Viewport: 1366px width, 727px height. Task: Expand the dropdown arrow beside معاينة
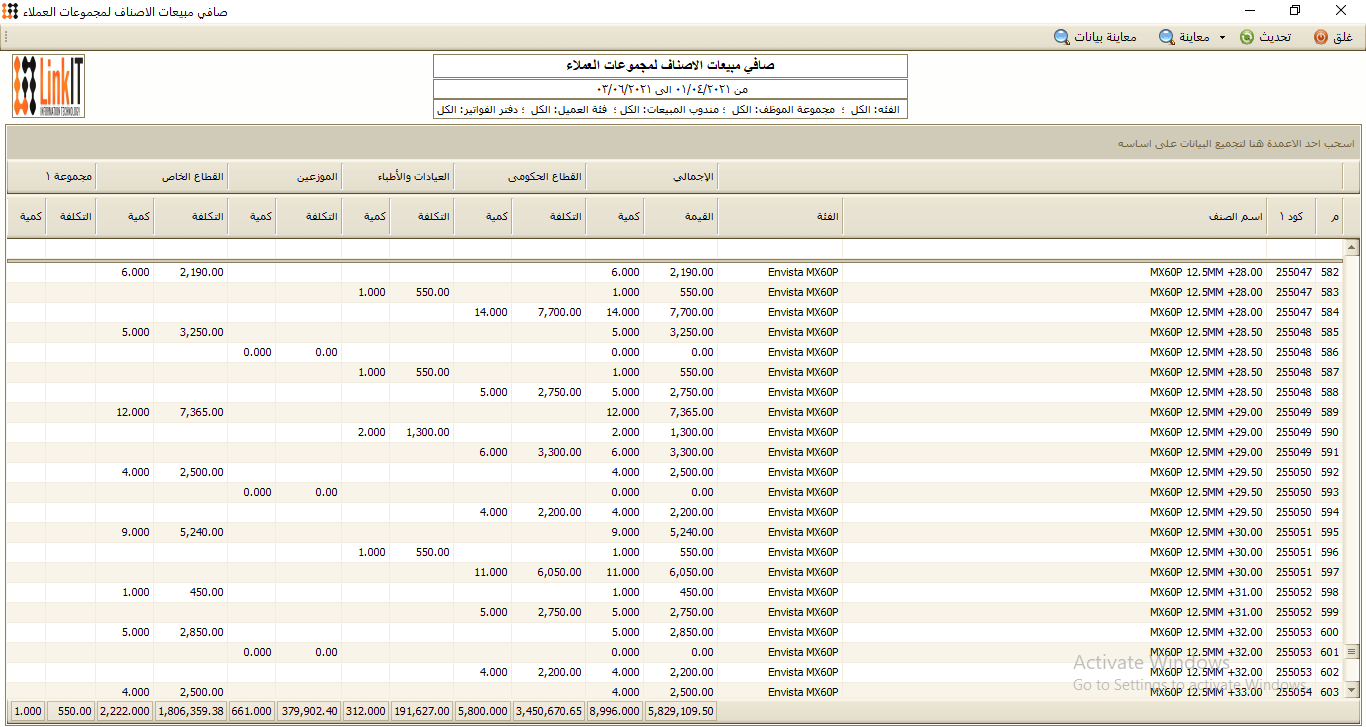pos(1221,38)
